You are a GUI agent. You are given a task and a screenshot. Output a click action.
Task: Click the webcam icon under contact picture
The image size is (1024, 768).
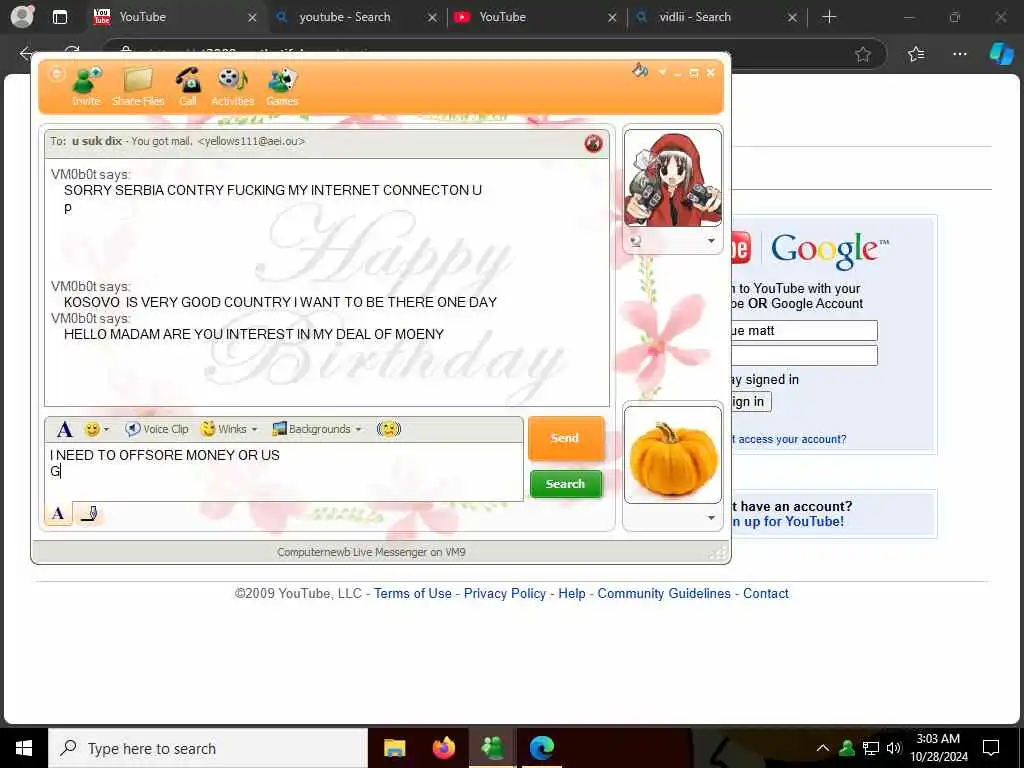635,241
